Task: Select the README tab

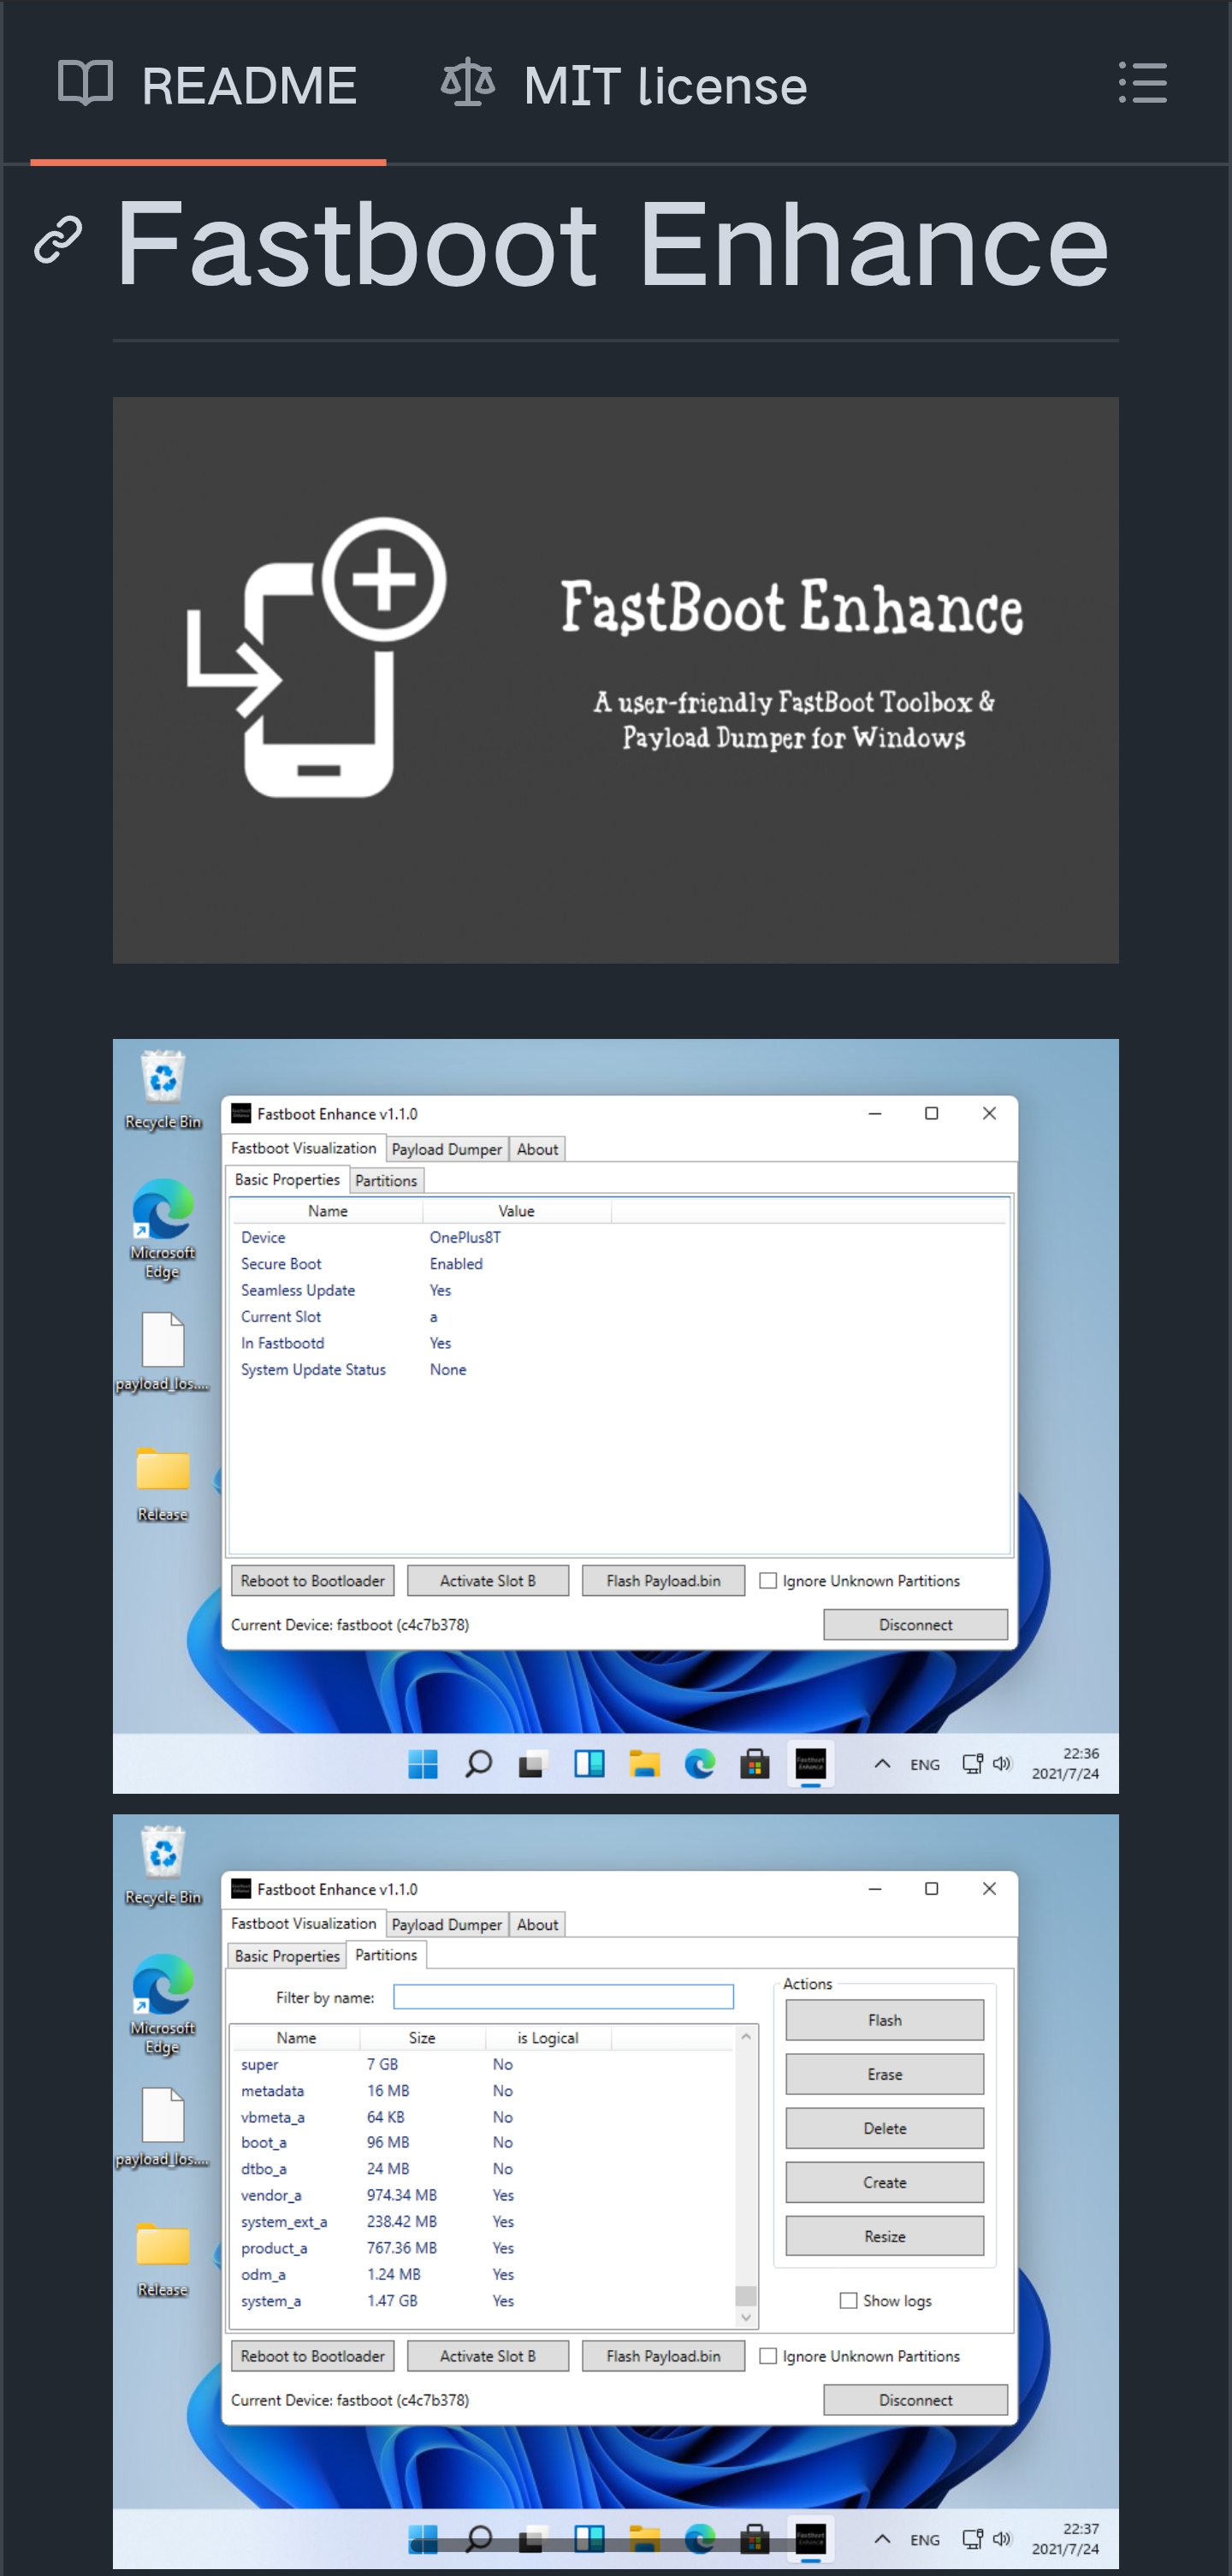Action: click(x=208, y=85)
